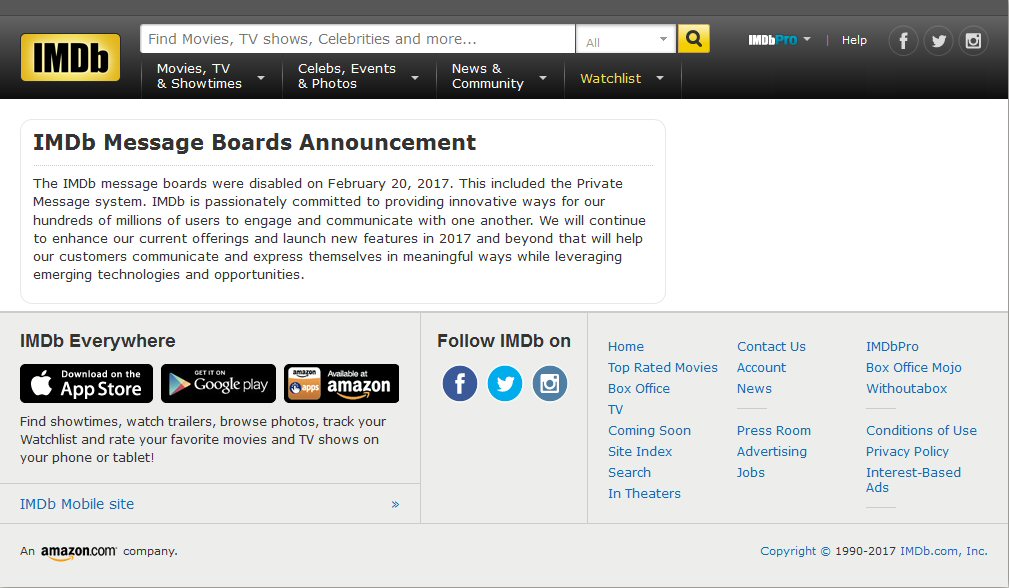Open the All search category dropdown
The height and width of the screenshot is (588, 1009).
tap(626, 41)
